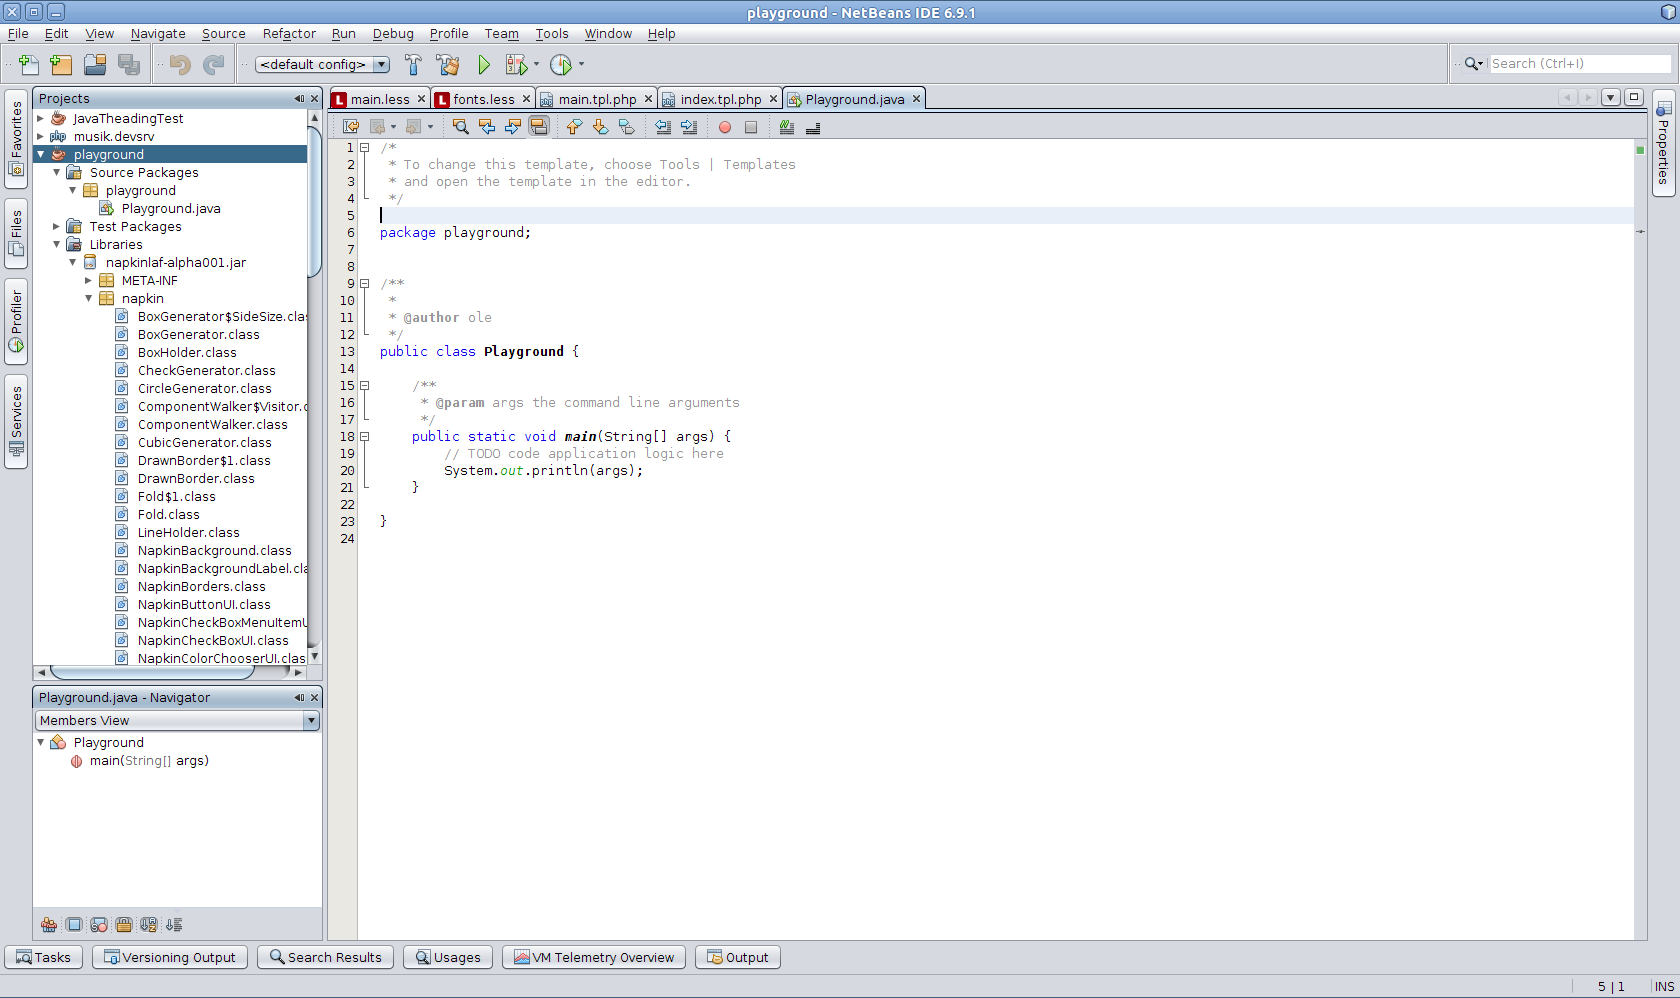Open the default config dropdown

click(322, 64)
